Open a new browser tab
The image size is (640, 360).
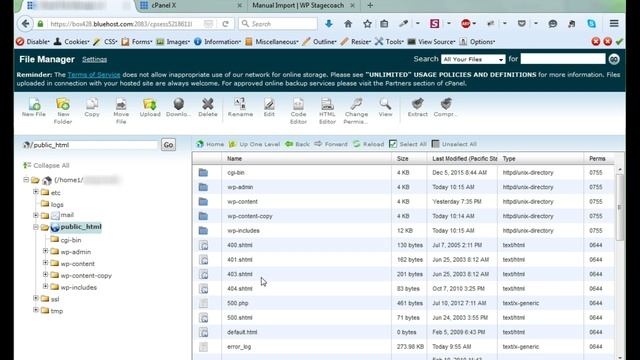[x=370, y=5]
